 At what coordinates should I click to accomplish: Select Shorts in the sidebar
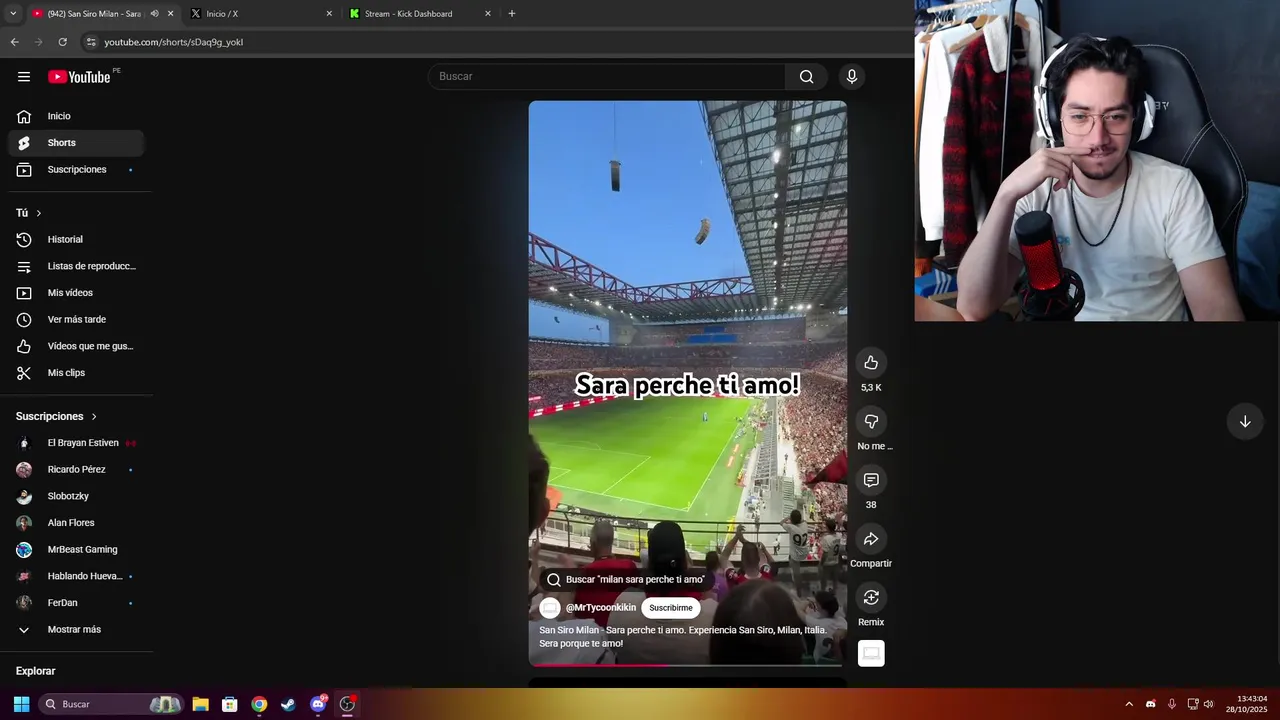[x=76, y=143]
